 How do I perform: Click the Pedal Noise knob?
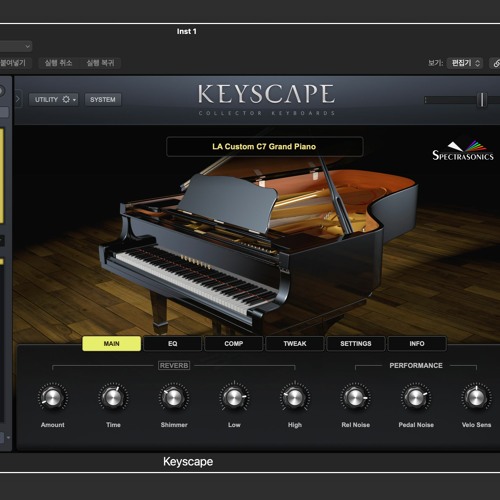[416, 397]
